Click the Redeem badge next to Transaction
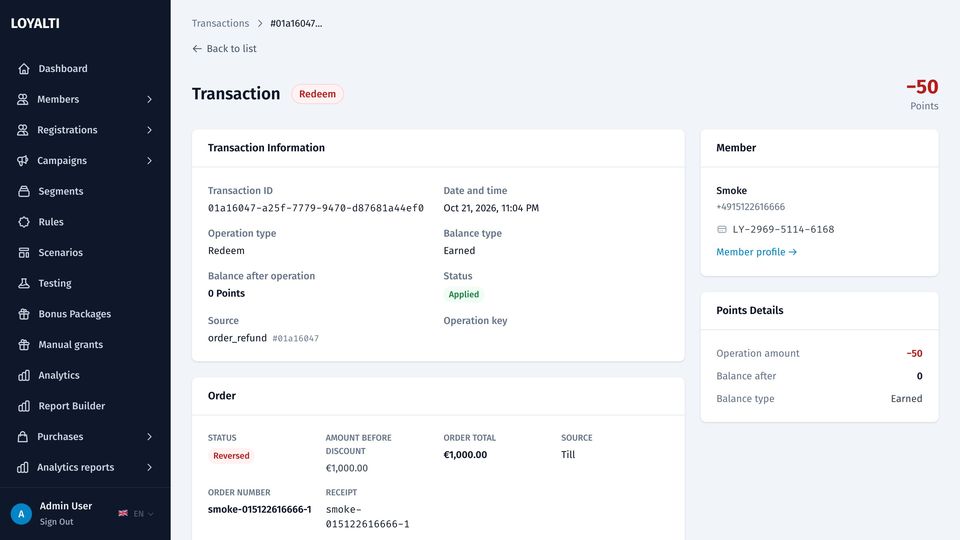The image size is (960, 540). coord(317,94)
